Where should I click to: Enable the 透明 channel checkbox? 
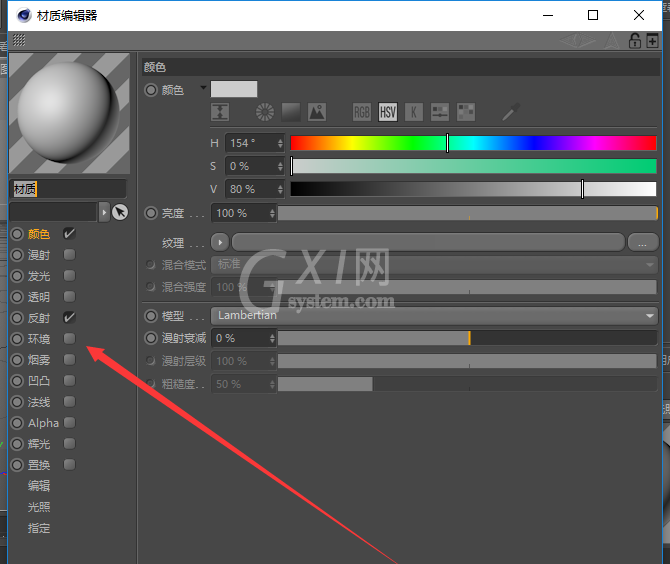(x=69, y=297)
